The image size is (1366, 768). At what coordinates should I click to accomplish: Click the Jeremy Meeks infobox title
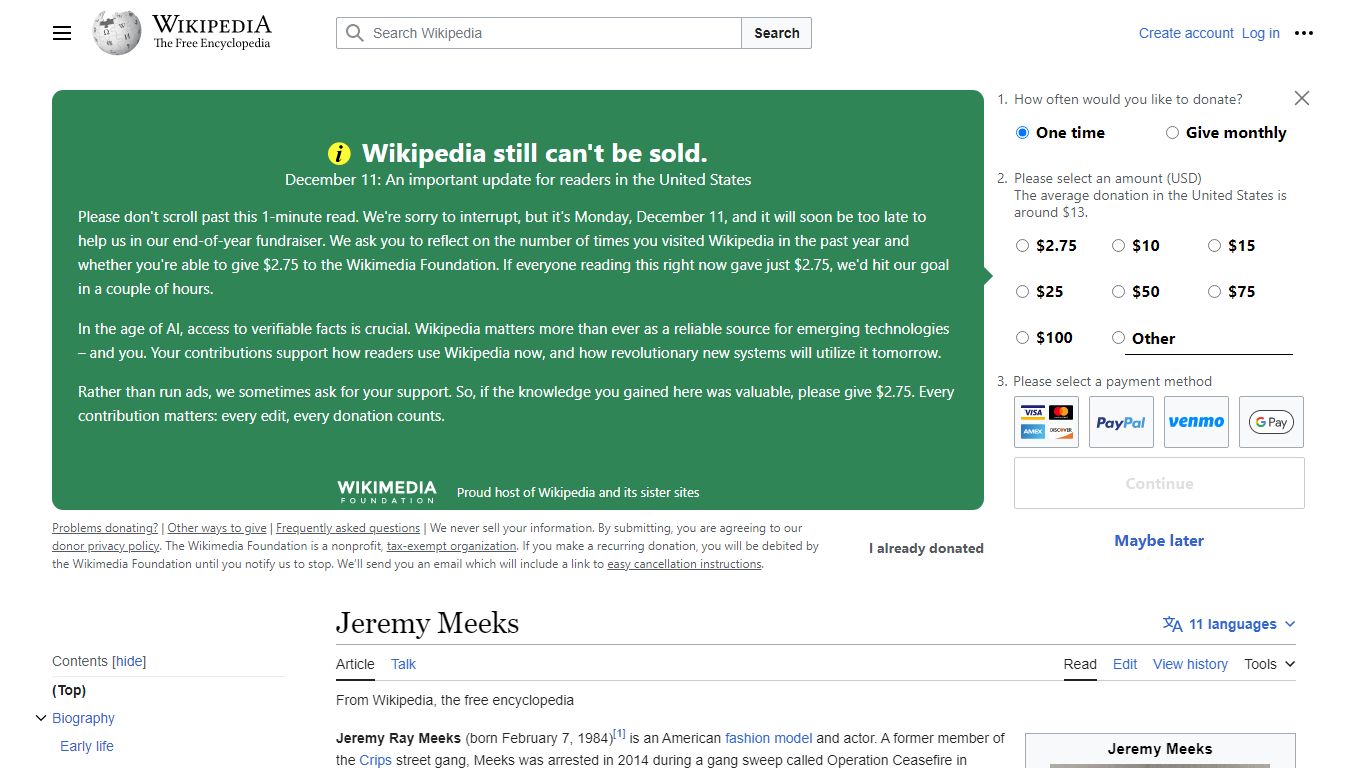[1160, 748]
